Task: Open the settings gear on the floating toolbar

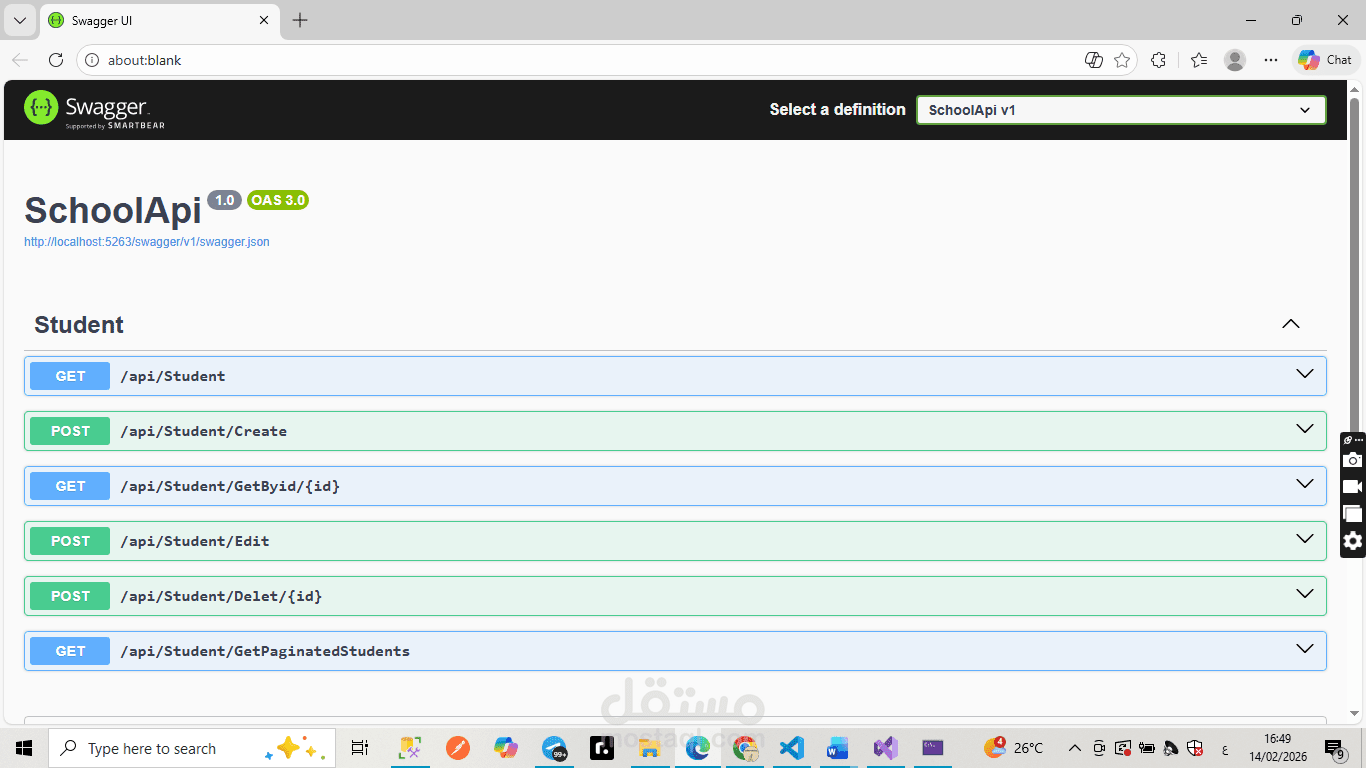Action: pyautogui.click(x=1352, y=541)
